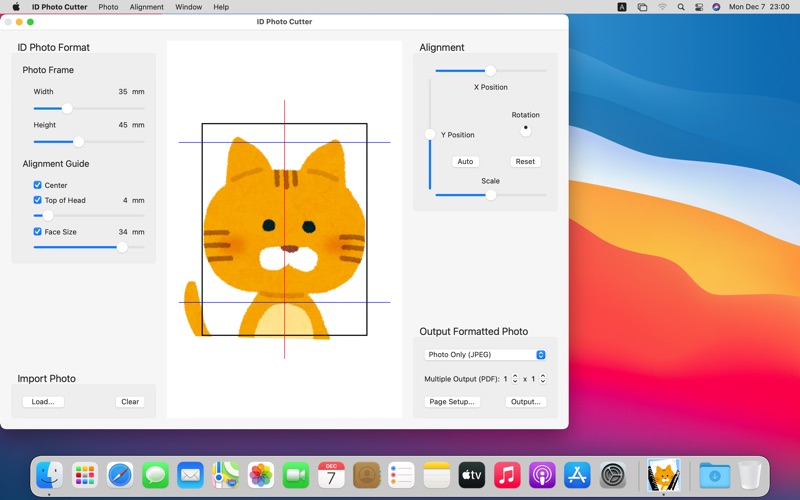
Task: Open ID Photo Cutter app menu
Action: point(59,7)
